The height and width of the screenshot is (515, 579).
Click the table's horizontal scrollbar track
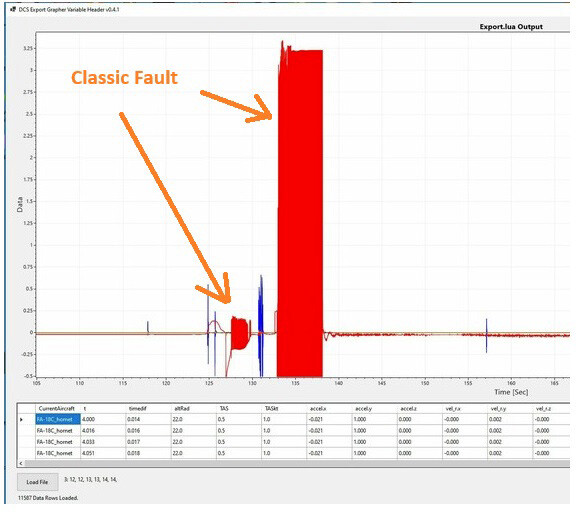[x=297, y=463]
